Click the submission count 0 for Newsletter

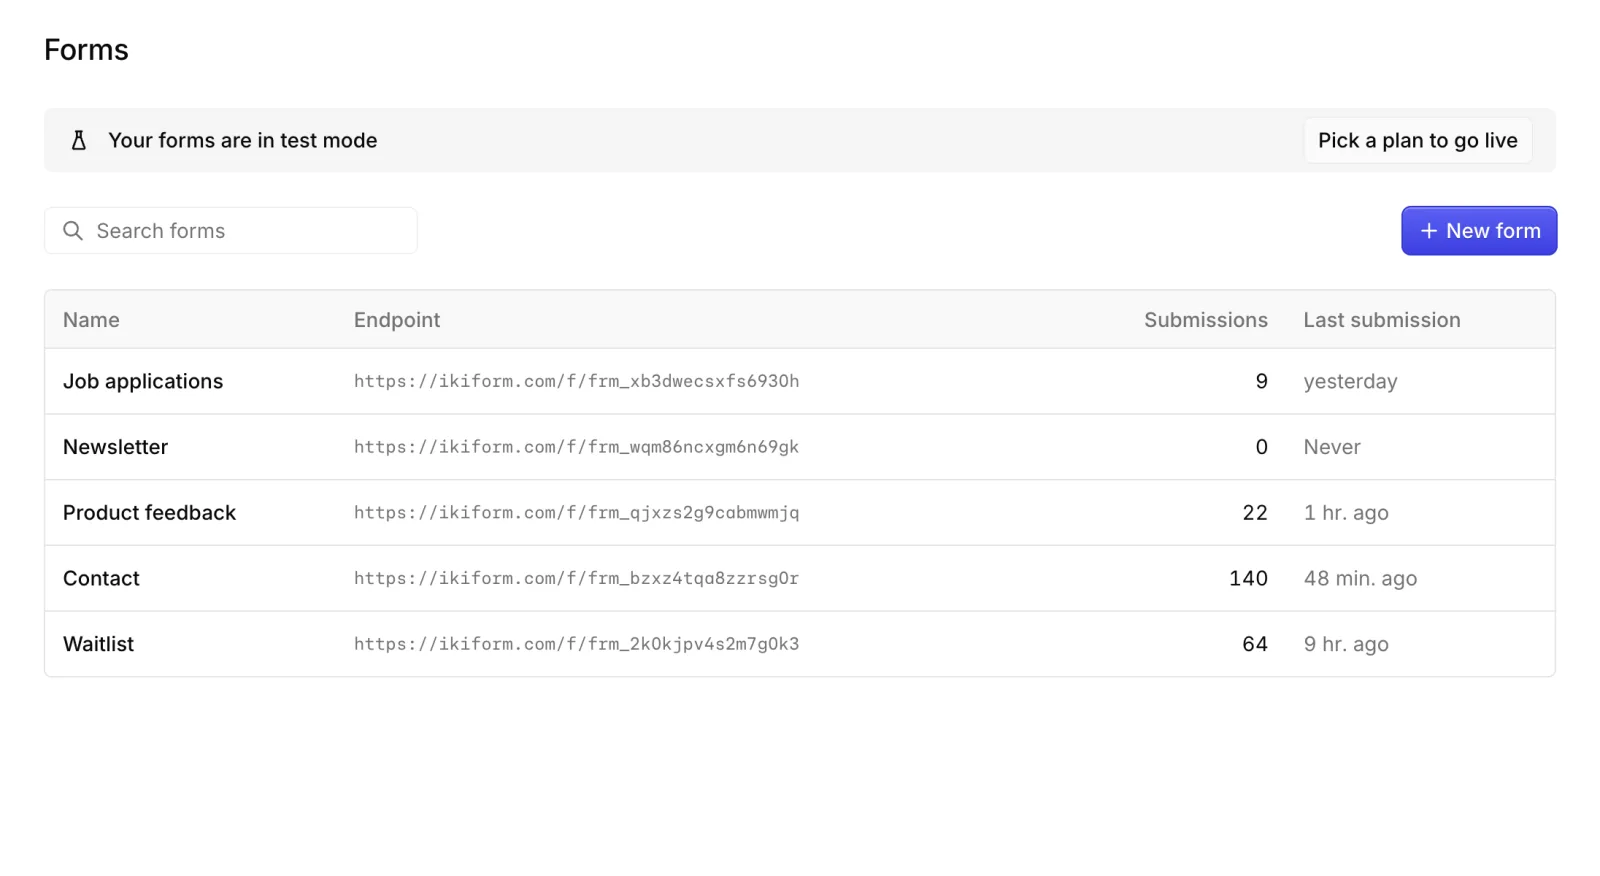1262,447
